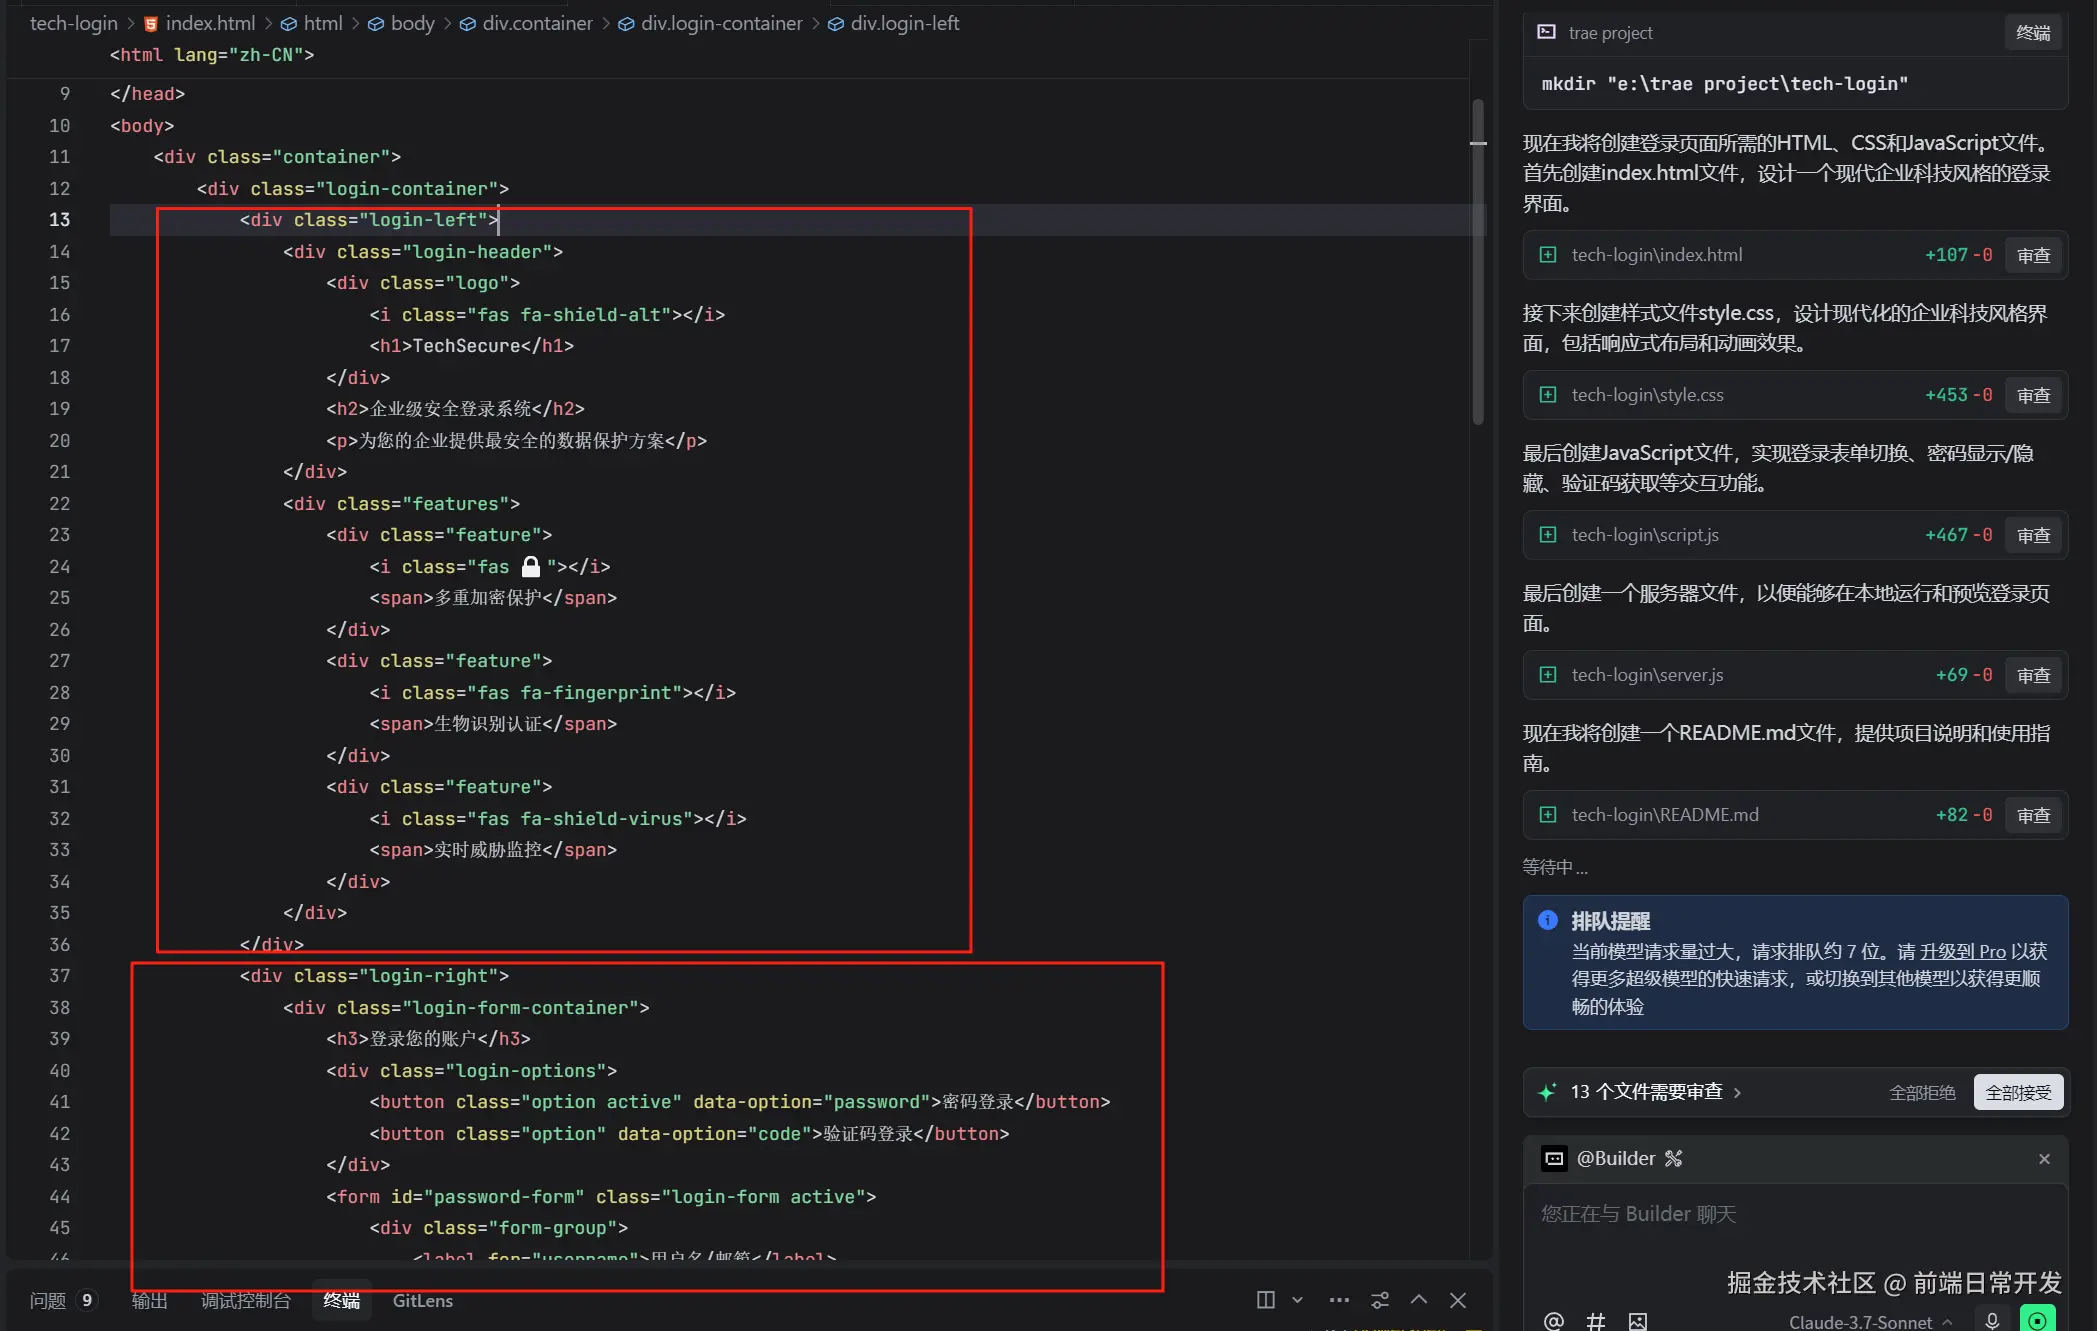Open the 问题 problems tab
This screenshot has height=1331, width=2097.
pos(48,1300)
